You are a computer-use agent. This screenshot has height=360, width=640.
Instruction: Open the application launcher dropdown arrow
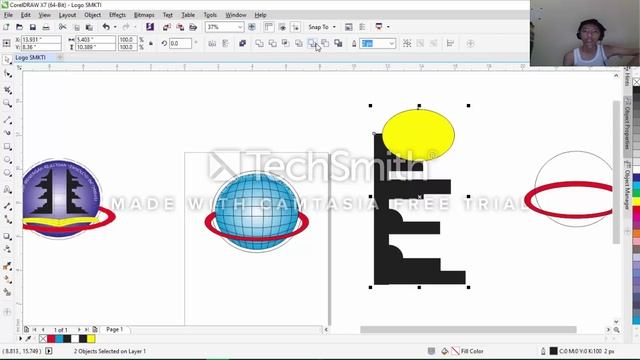(x=388, y=27)
